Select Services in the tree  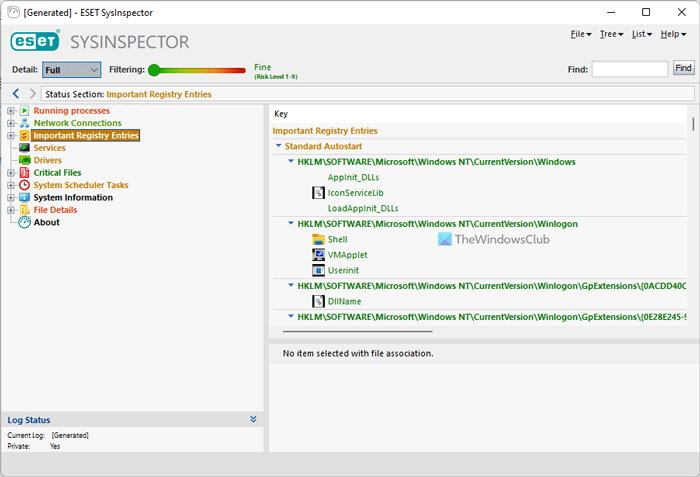coord(50,148)
